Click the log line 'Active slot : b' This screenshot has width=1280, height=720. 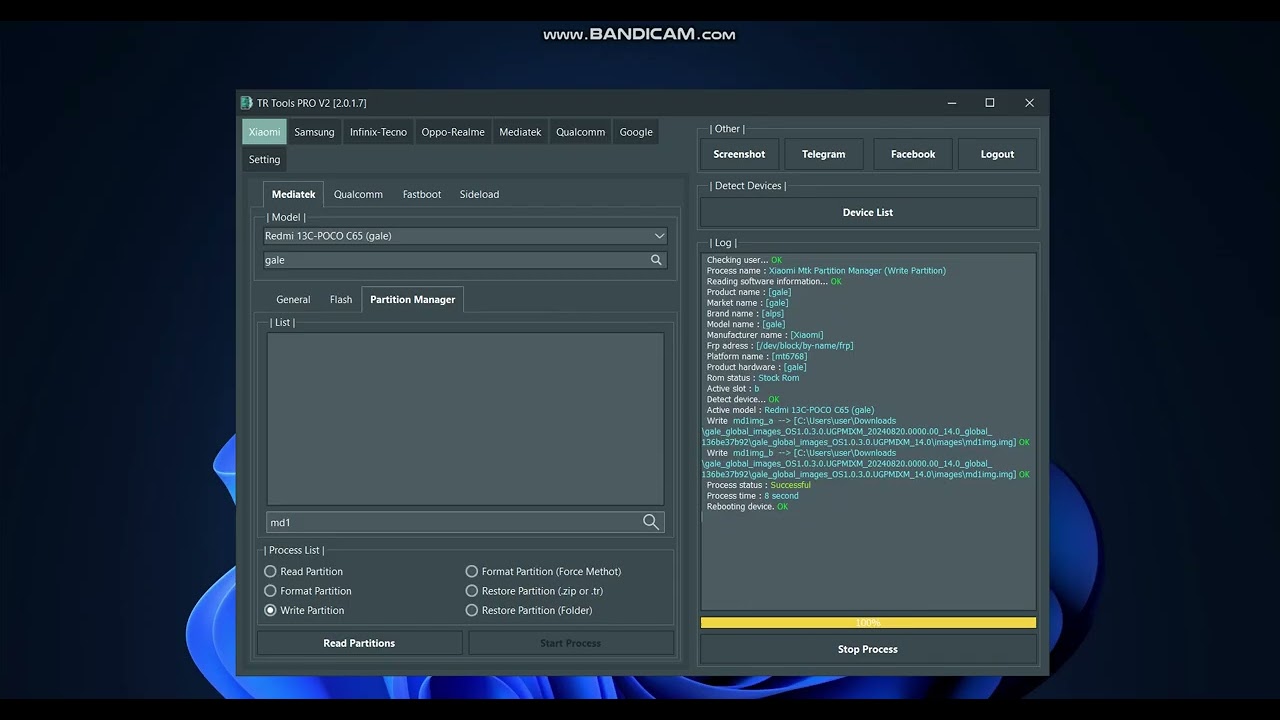click(733, 389)
